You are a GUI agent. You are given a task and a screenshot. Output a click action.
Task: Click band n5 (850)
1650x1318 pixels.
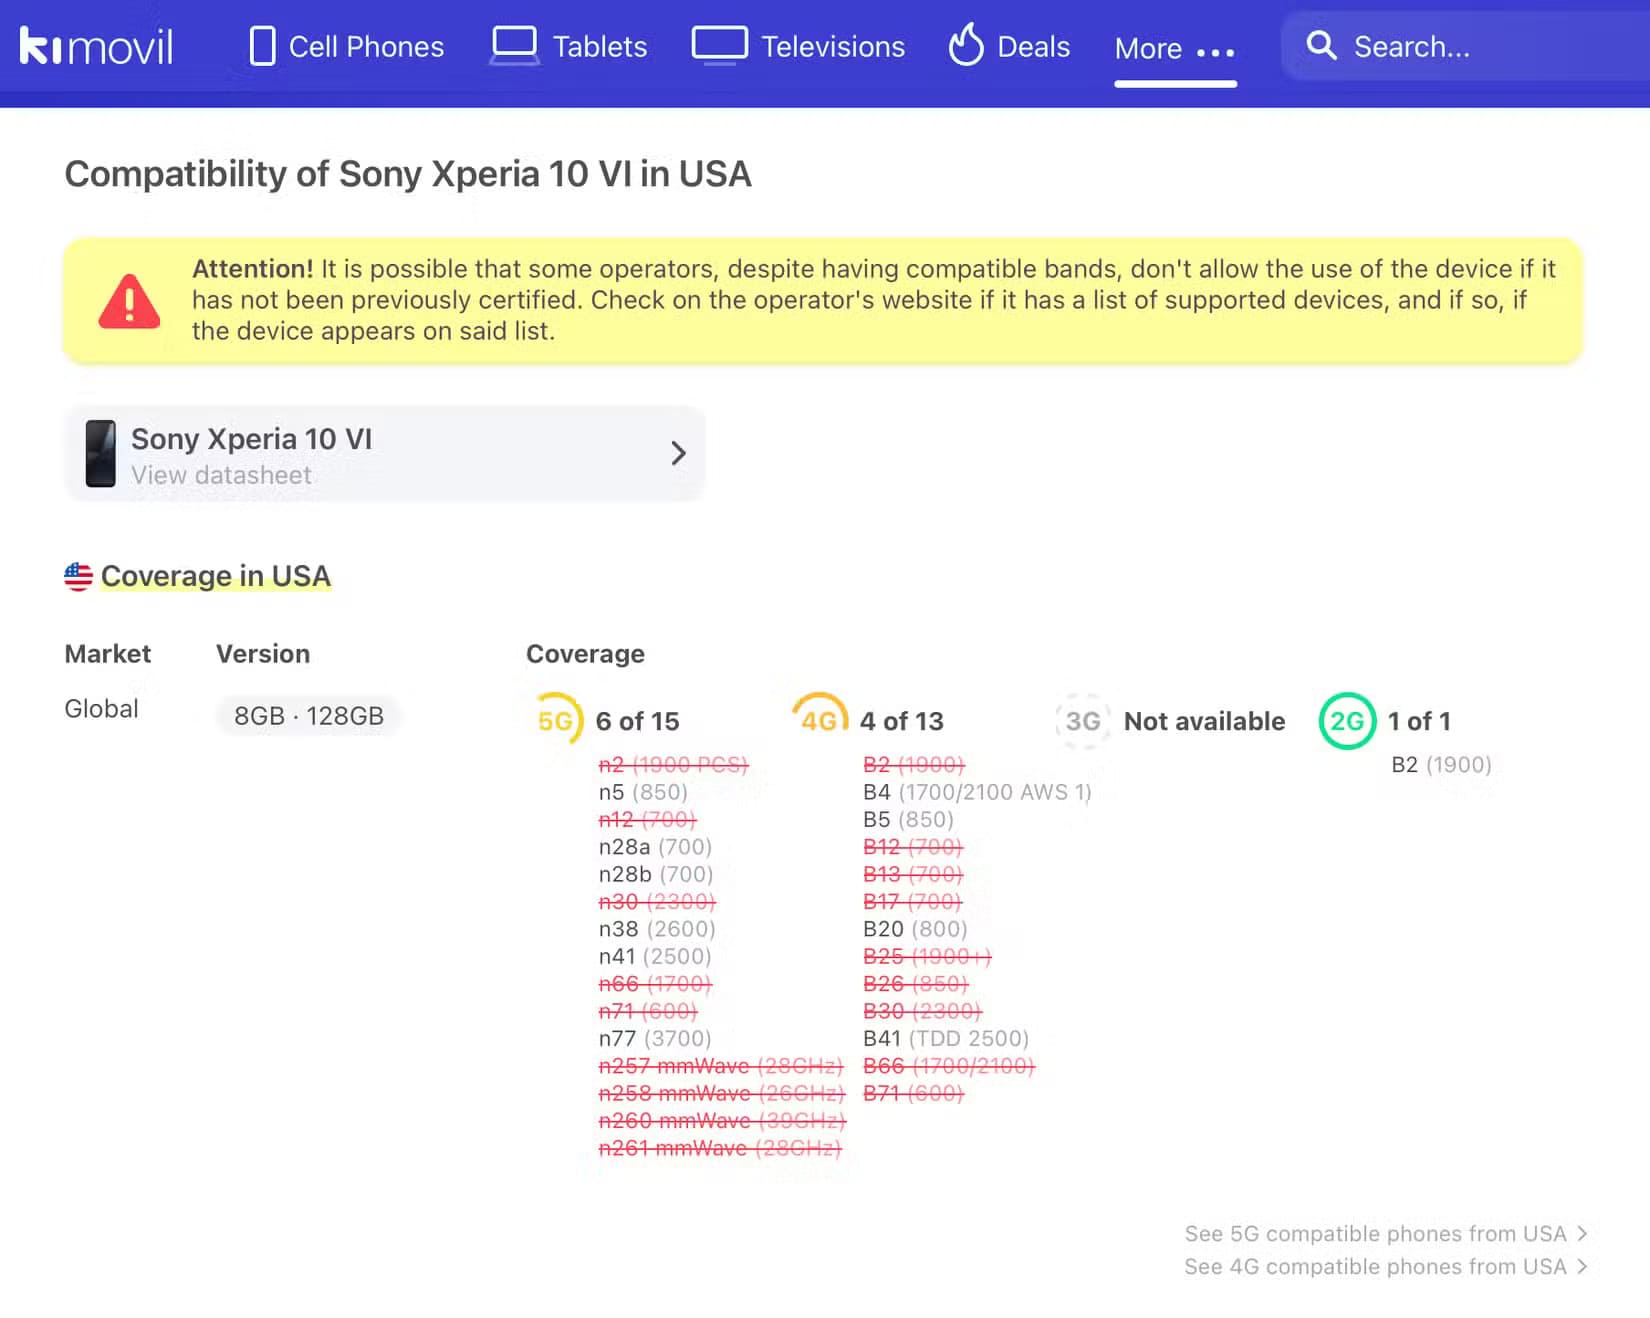point(643,792)
